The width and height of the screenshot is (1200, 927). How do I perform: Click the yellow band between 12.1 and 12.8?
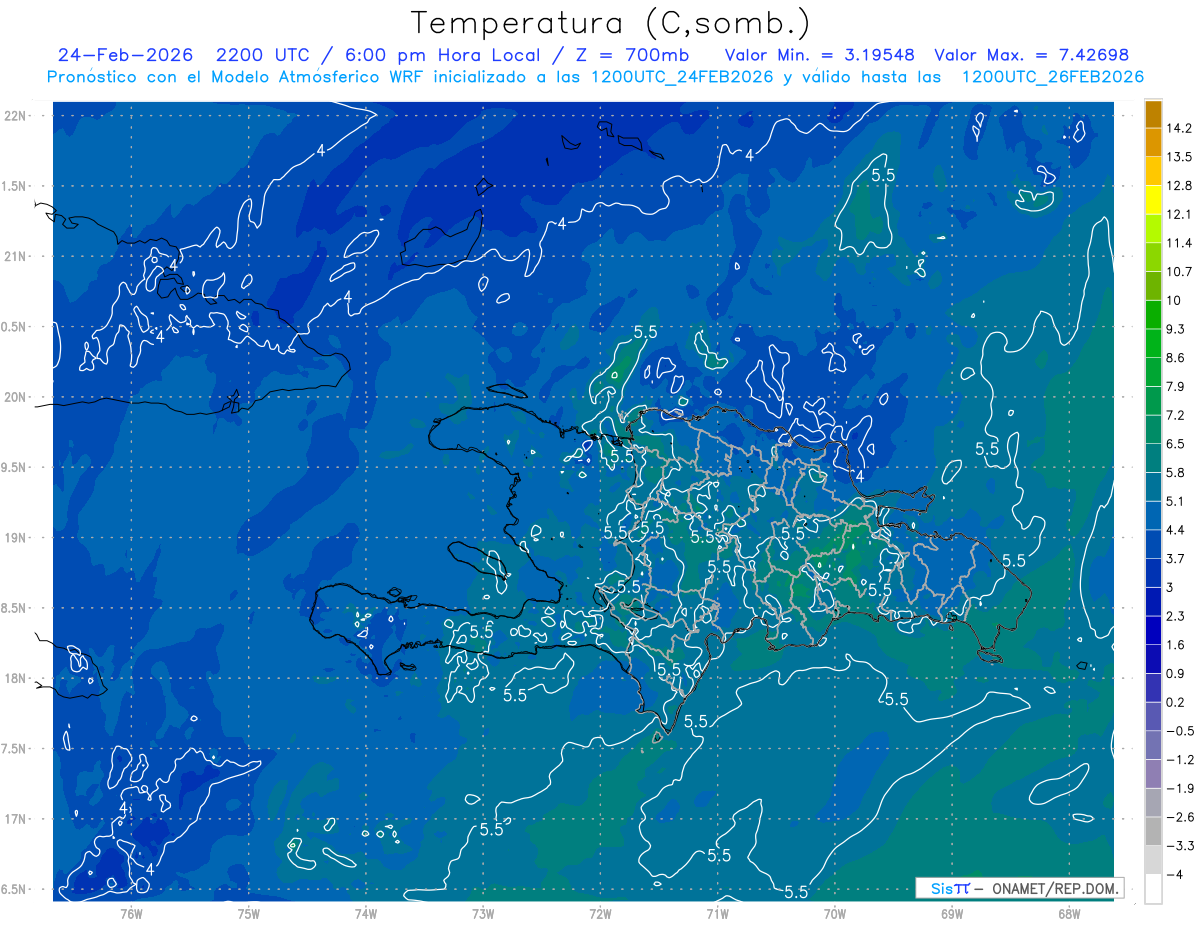pos(1153,200)
